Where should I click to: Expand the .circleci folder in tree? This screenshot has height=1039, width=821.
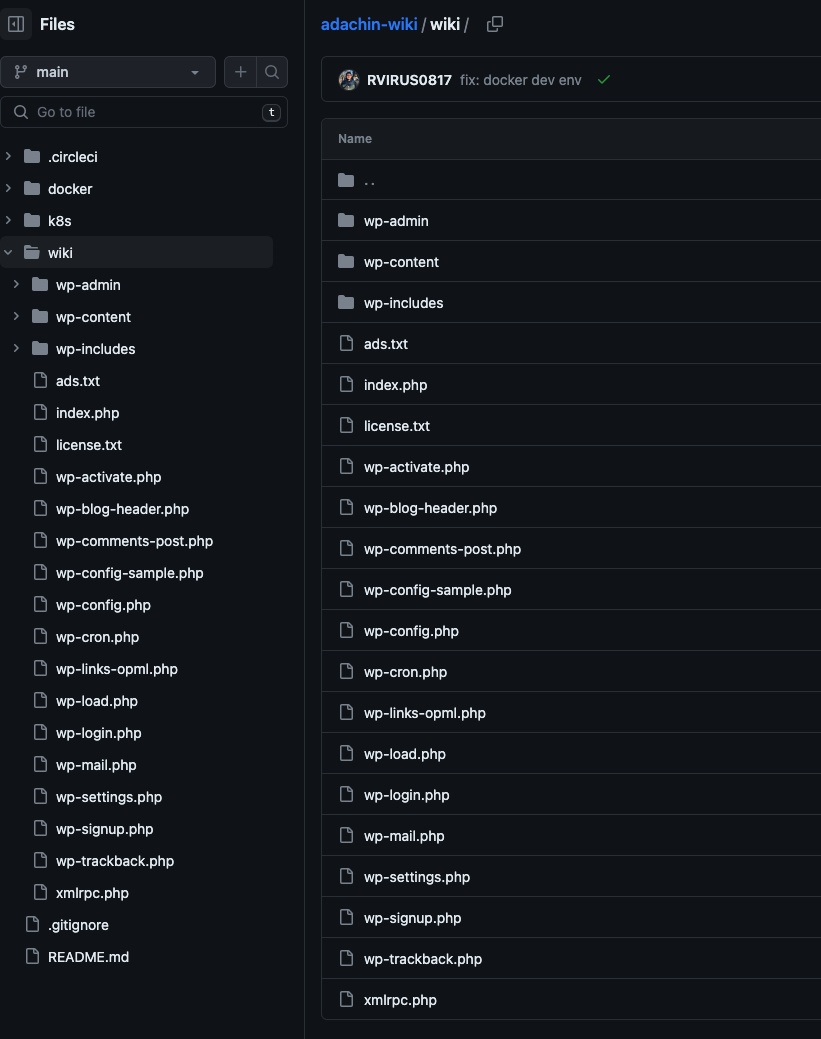point(9,157)
